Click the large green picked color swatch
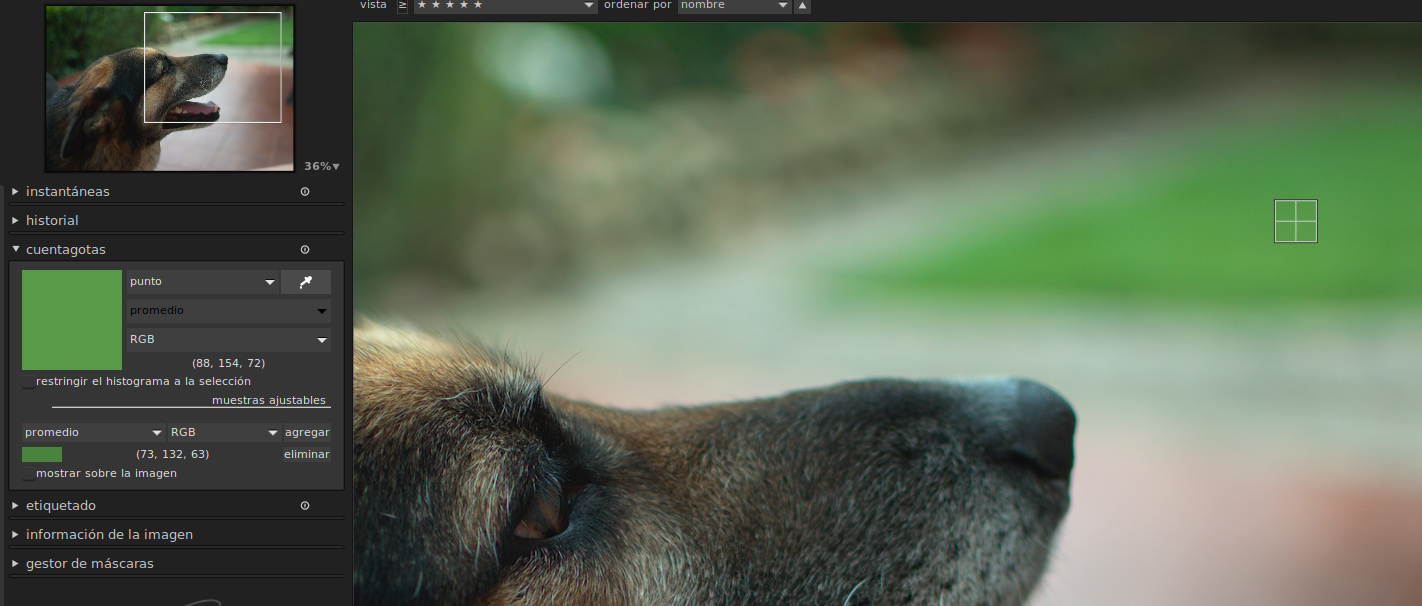 click(72, 320)
